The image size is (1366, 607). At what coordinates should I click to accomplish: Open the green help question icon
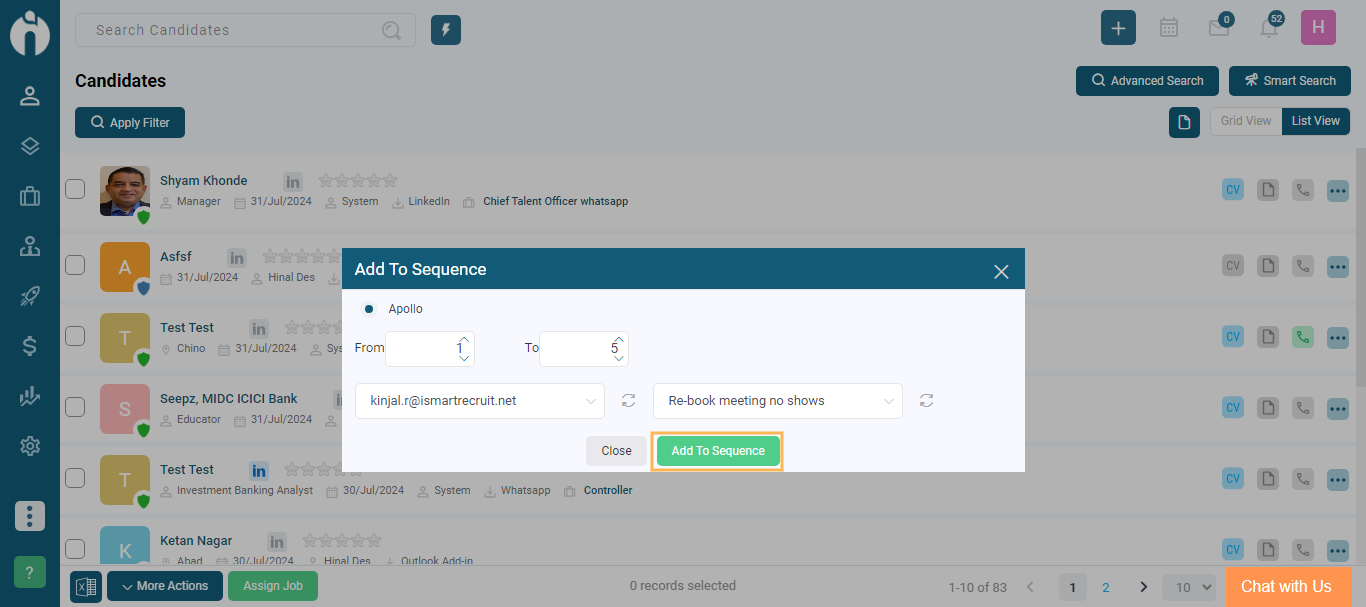(30, 572)
